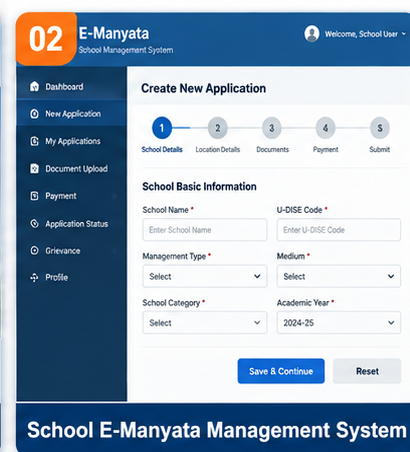This screenshot has width=410, height=452.
Task: Open the Academic Year 2024-25 dropdown
Action: click(x=338, y=322)
